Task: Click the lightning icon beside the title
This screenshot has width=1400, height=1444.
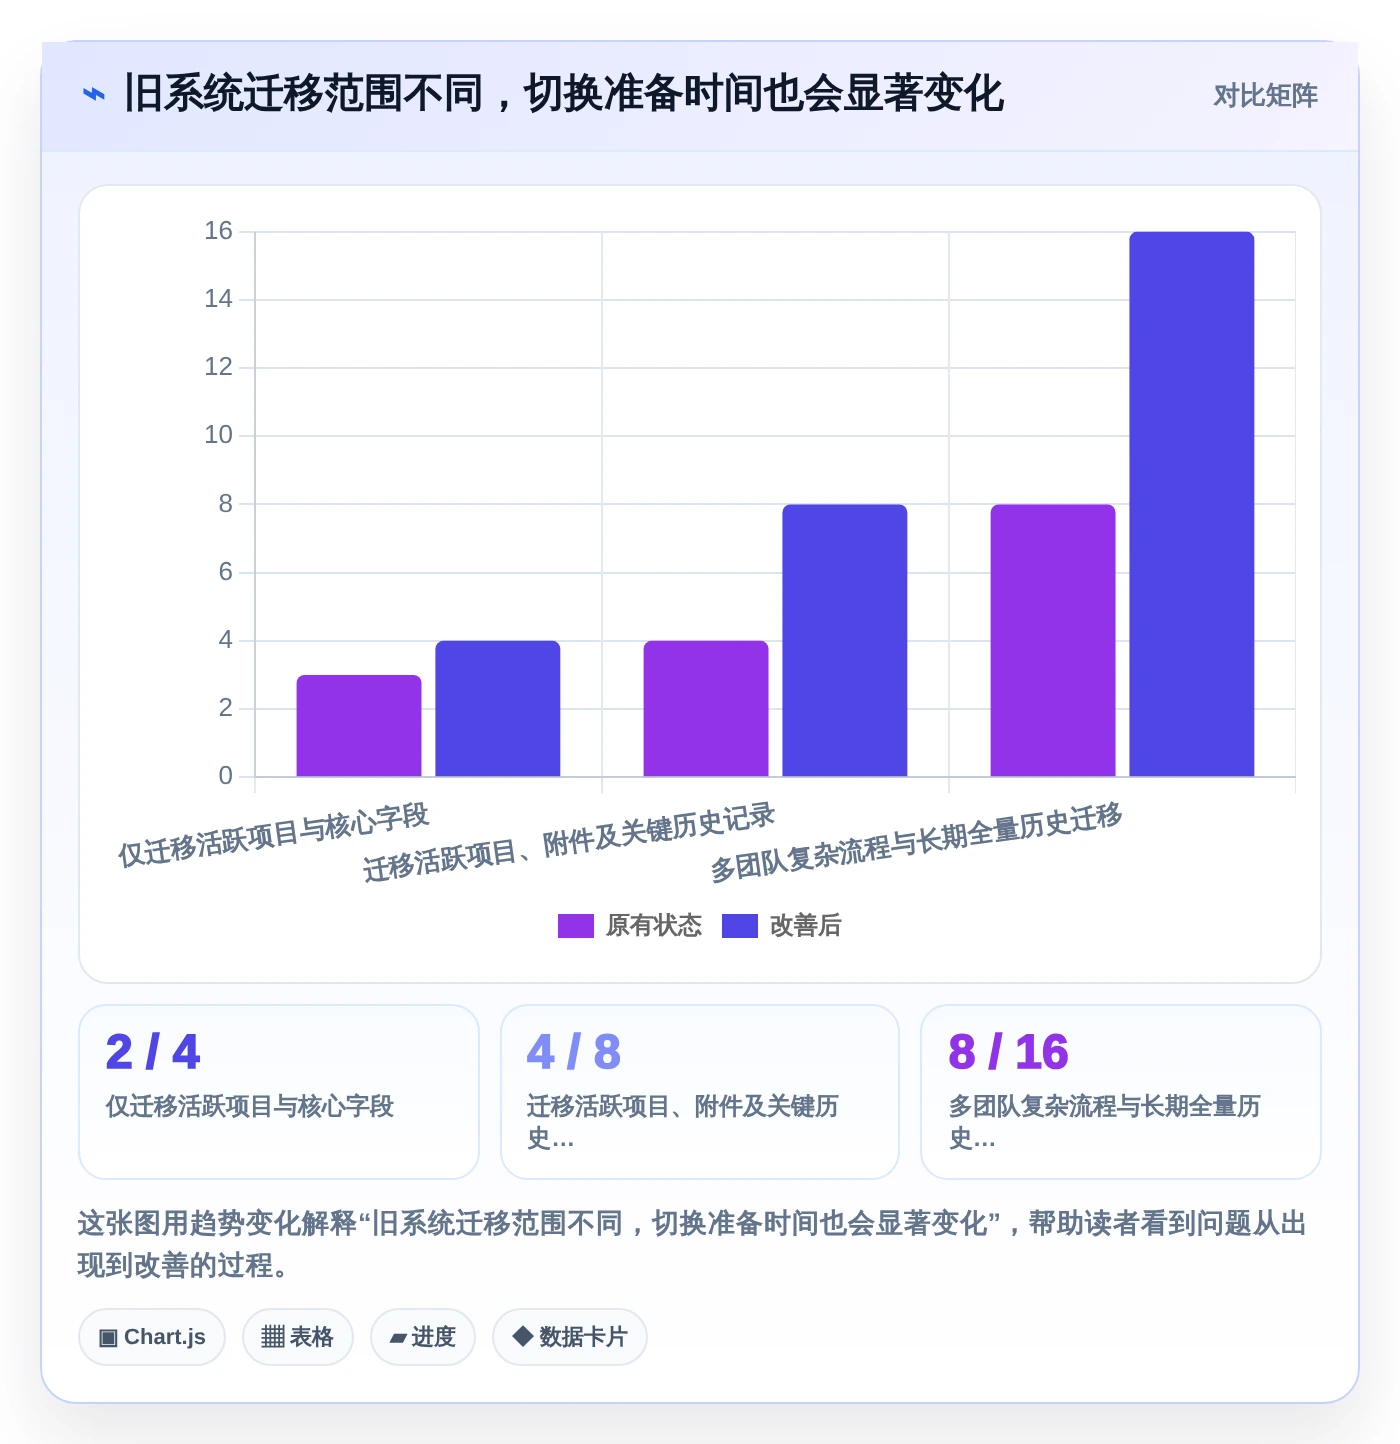Action: [x=93, y=95]
